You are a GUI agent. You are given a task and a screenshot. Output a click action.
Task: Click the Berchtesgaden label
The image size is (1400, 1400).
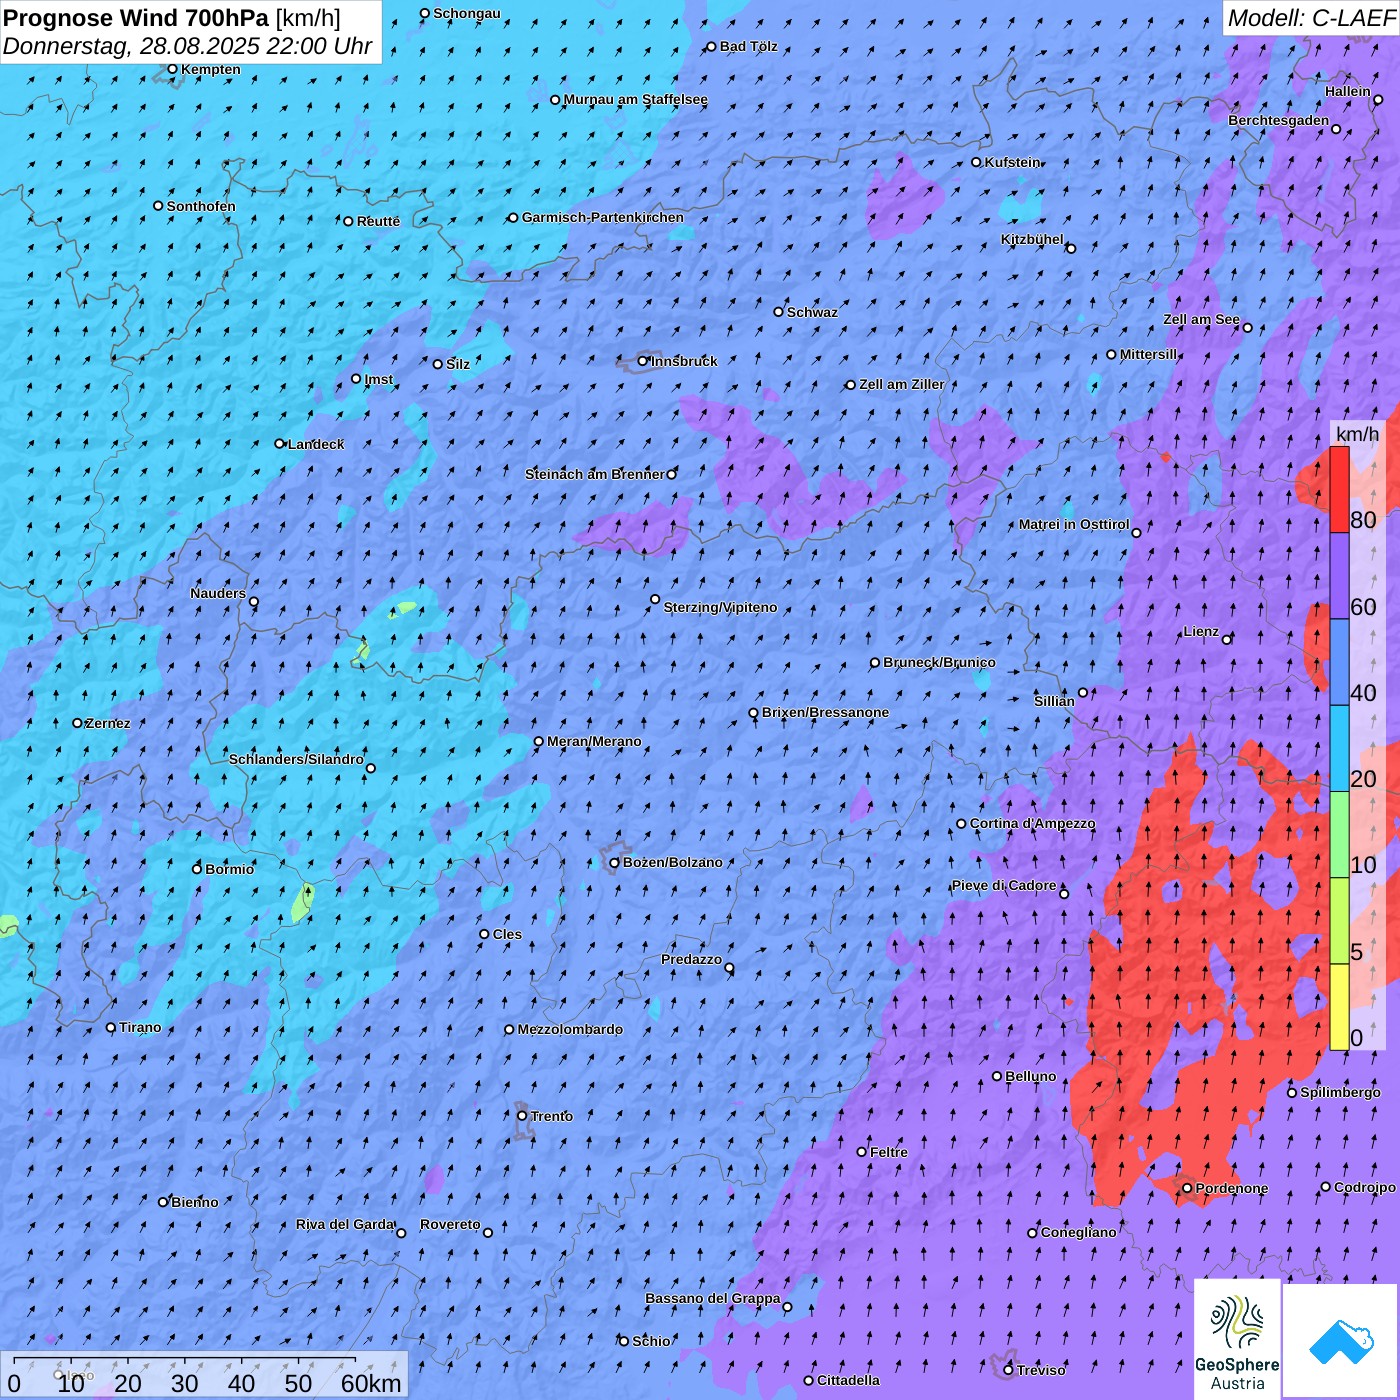coord(1279,120)
